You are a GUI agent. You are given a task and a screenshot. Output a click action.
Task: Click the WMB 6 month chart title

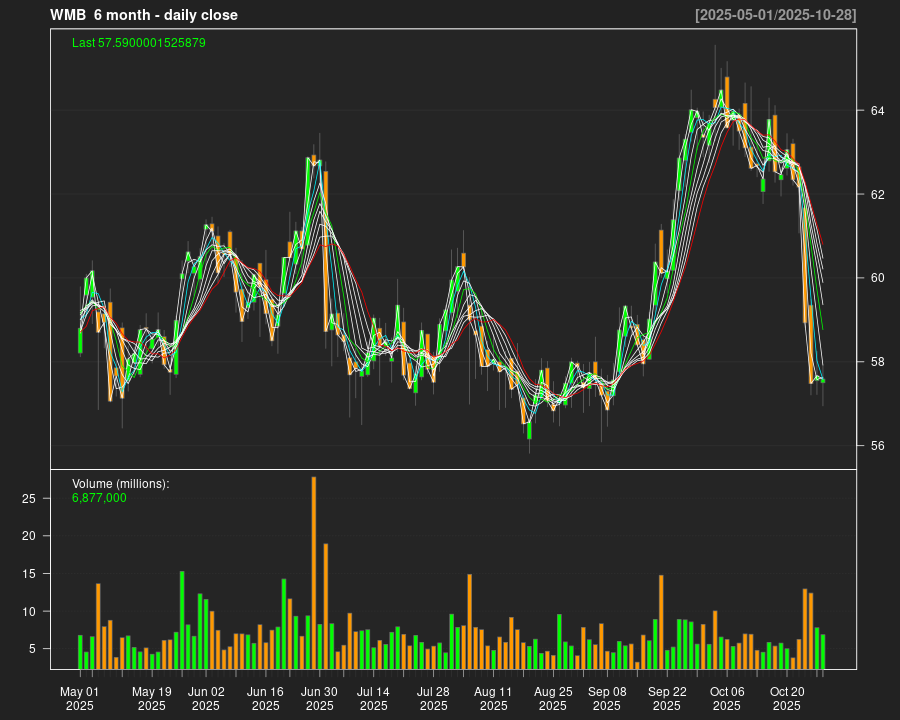tap(144, 15)
